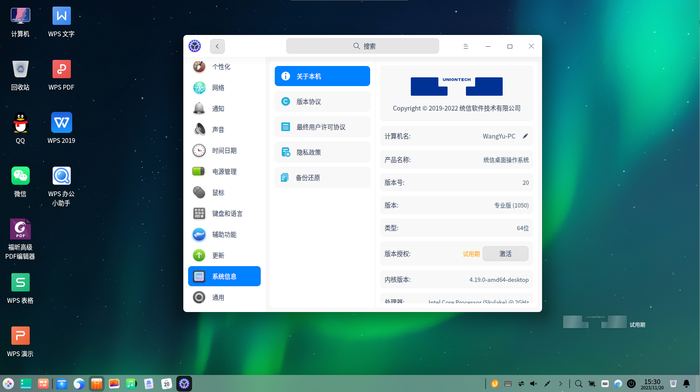Click the back arrow button
The height and width of the screenshot is (392, 700).
pos(217,46)
